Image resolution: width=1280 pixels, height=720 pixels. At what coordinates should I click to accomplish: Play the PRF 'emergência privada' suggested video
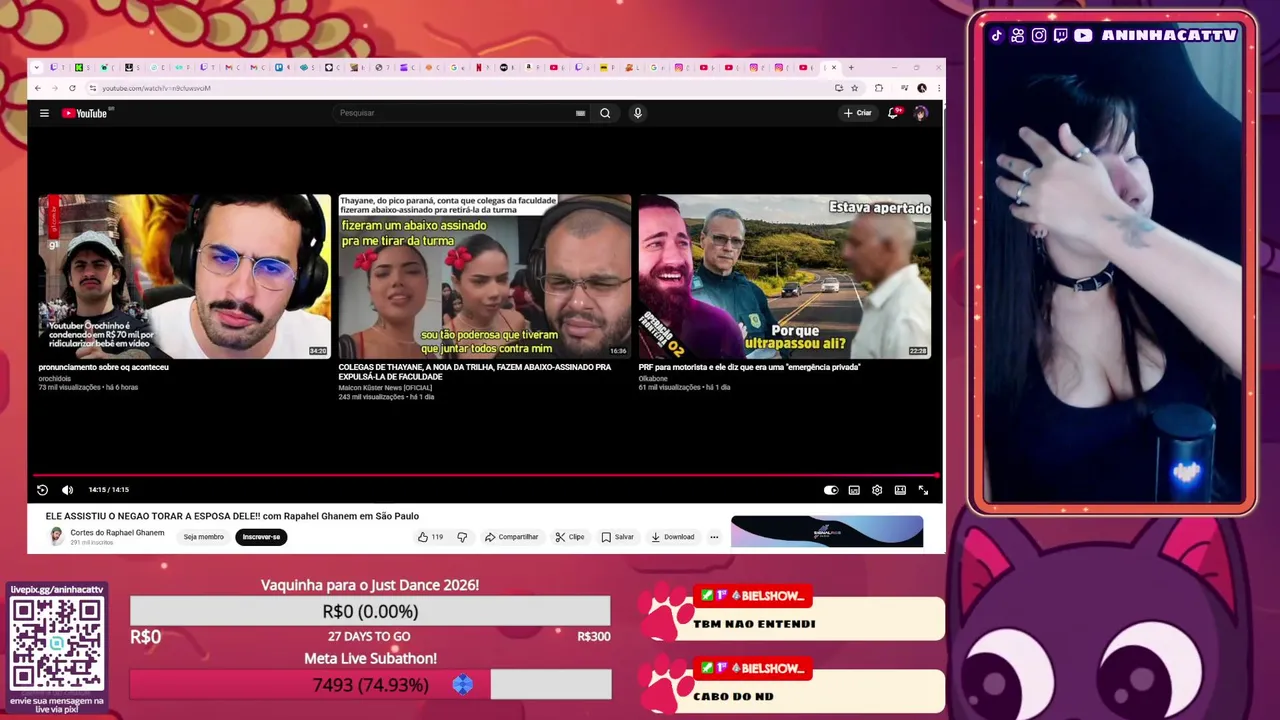pos(785,276)
